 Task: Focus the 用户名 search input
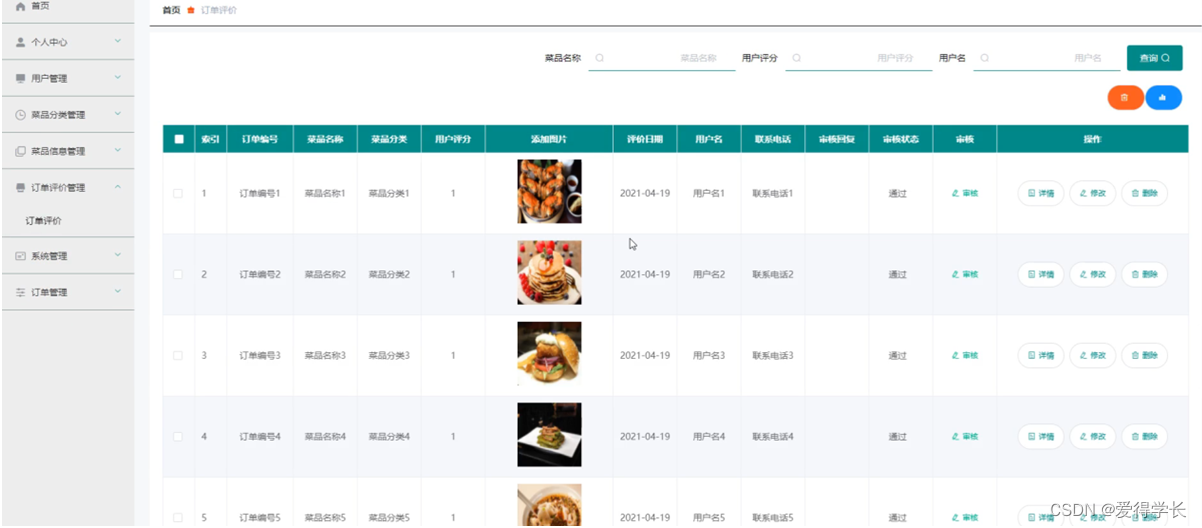coord(1045,58)
